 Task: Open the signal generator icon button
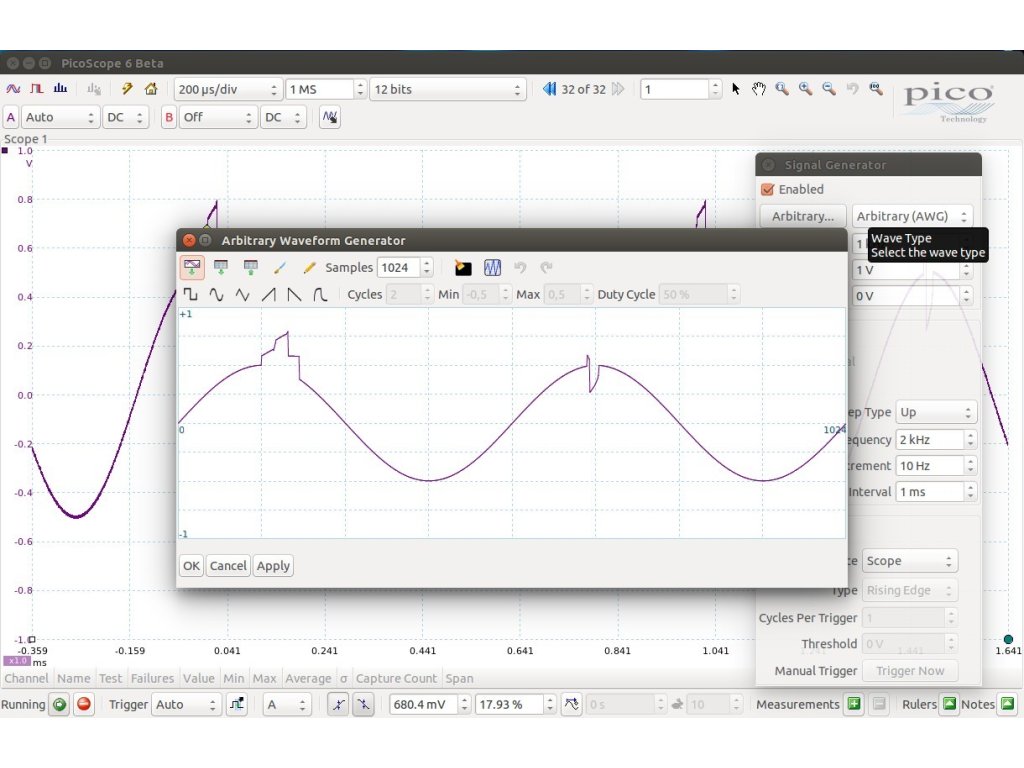pos(330,118)
